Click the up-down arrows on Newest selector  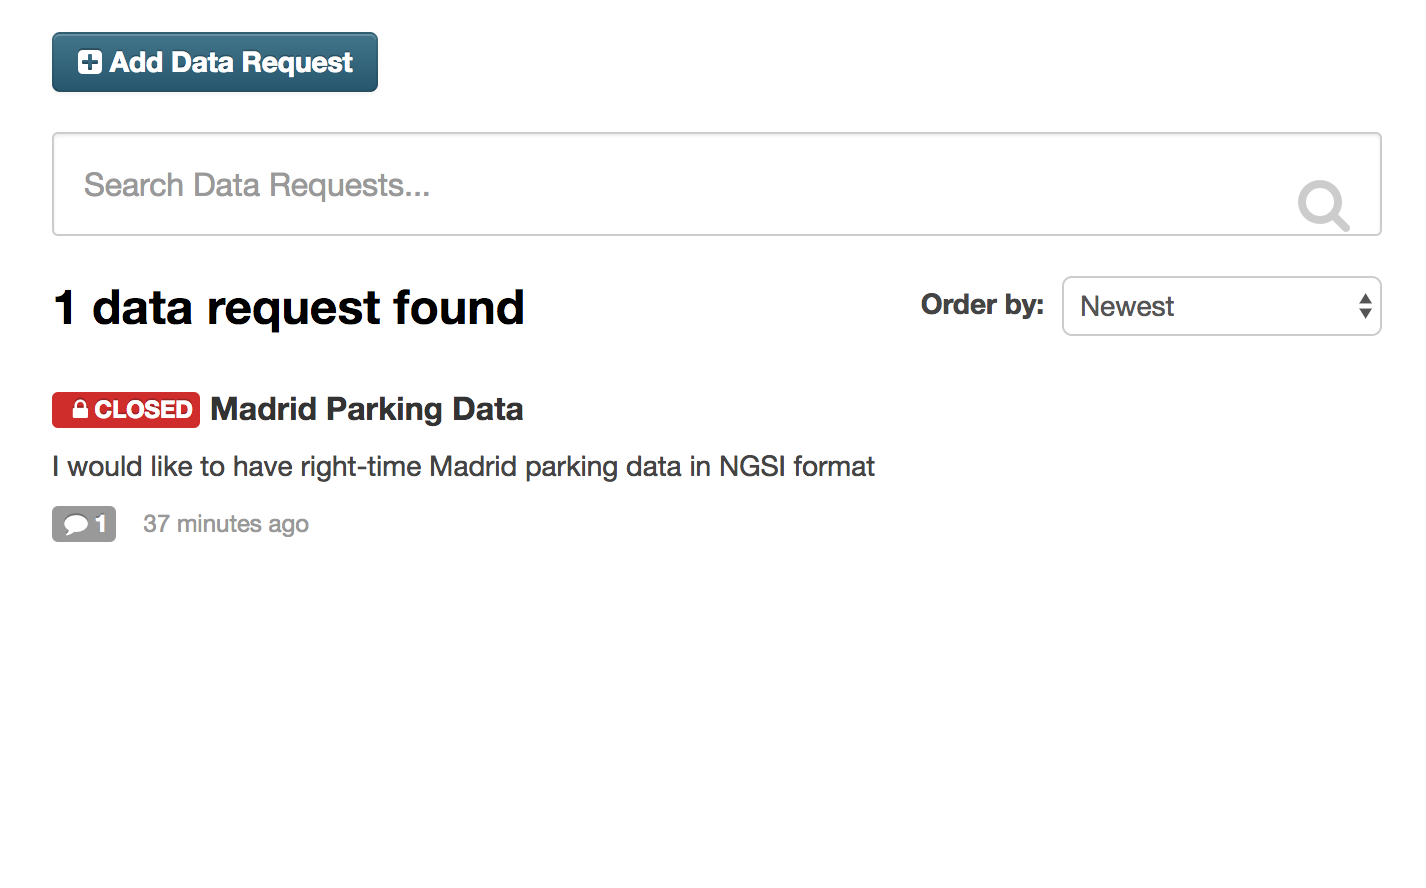coord(1365,306)
